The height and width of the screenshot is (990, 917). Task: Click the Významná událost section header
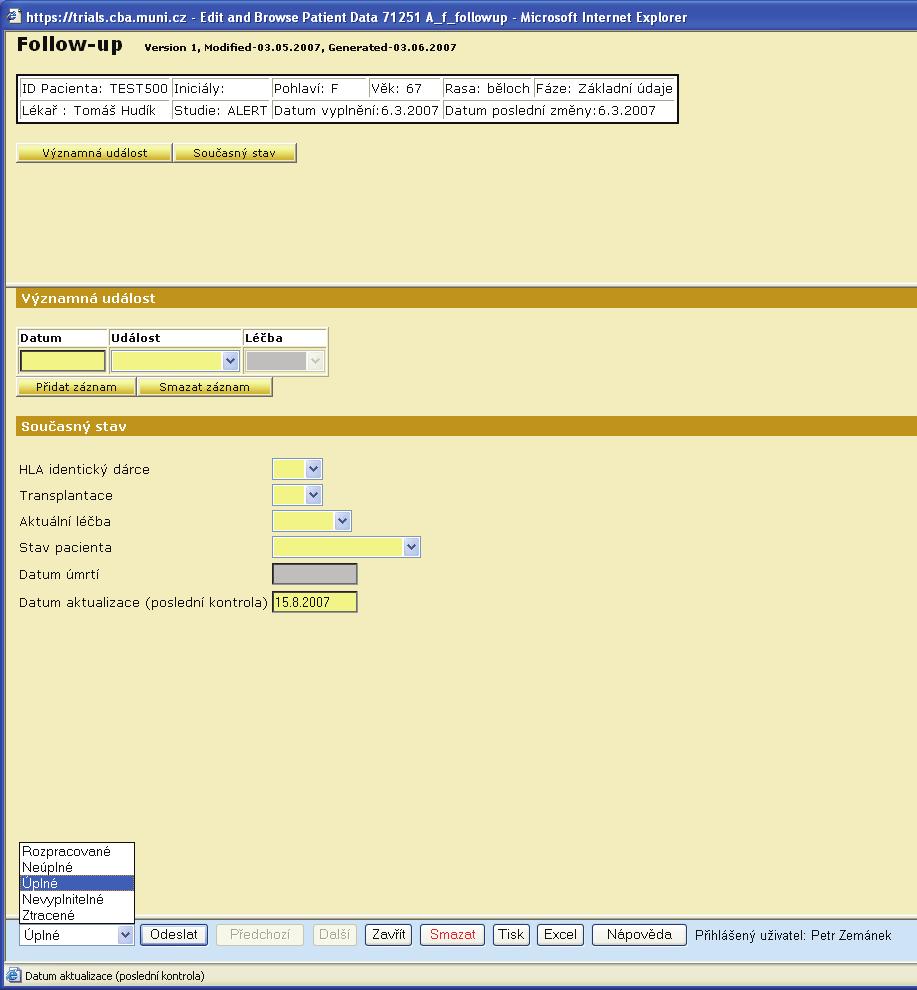466,299
